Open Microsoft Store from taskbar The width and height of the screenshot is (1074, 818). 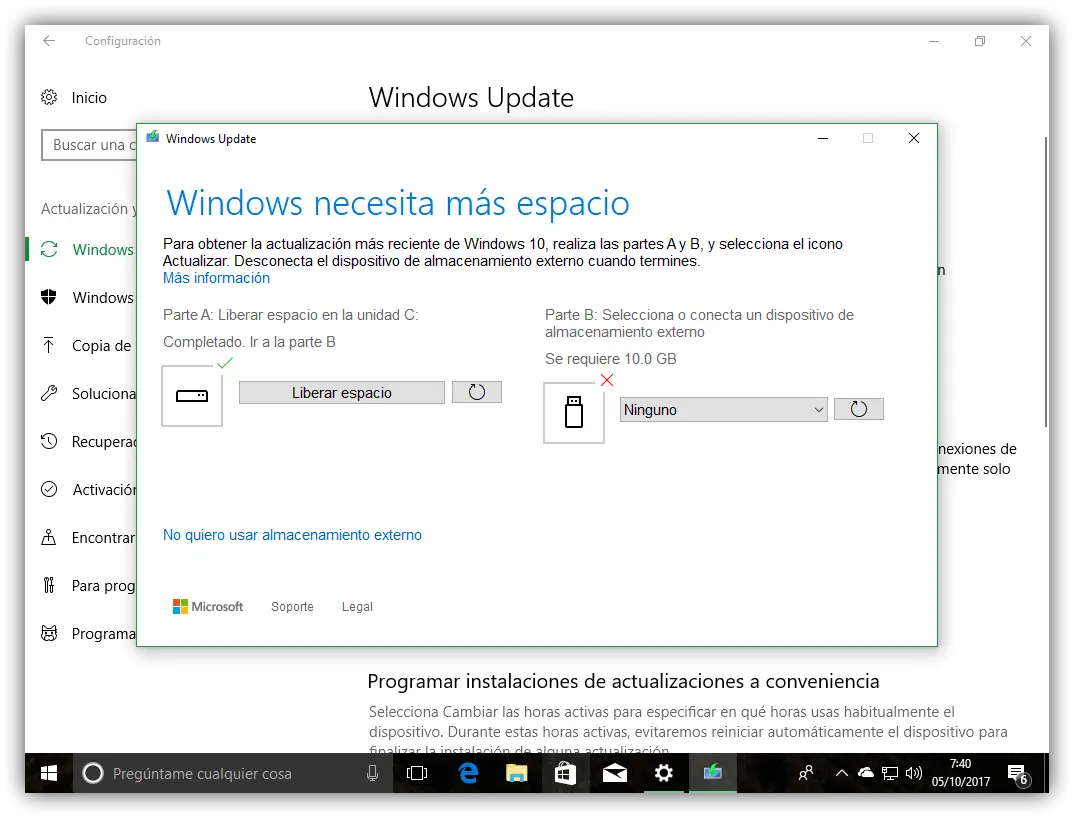click(565, 773)
